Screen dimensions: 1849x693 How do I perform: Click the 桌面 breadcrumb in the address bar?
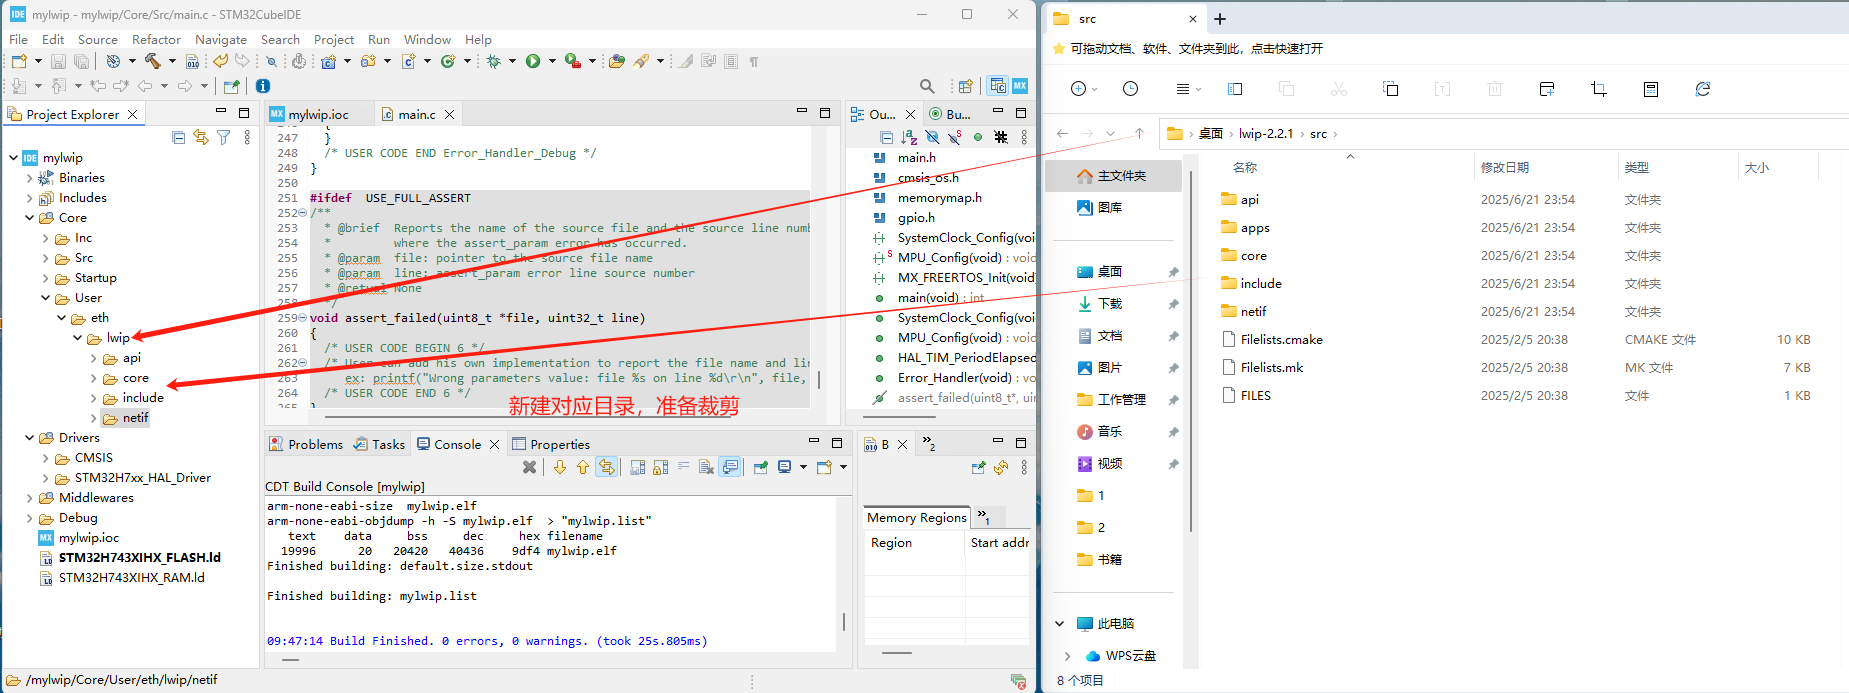click(1210, 134)
